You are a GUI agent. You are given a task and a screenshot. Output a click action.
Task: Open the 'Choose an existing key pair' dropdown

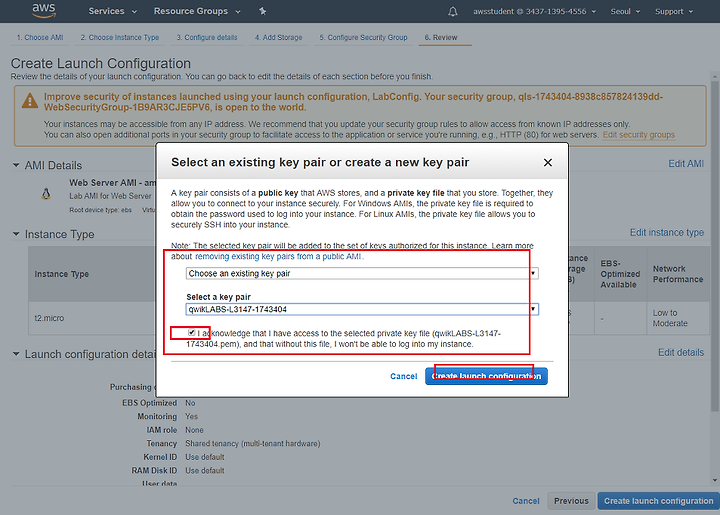pyautogui.click(x=362, y=274)
